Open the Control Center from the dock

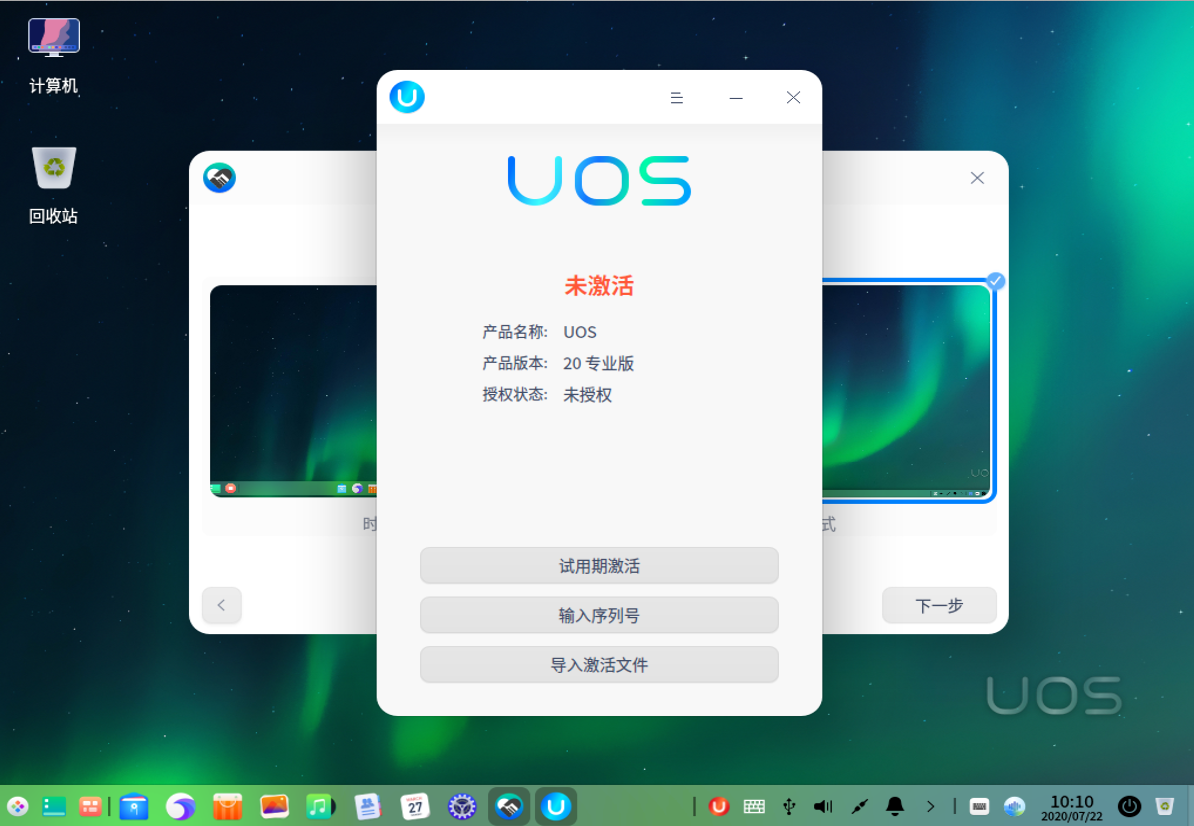pyautogui.click(x=462, y=806)
